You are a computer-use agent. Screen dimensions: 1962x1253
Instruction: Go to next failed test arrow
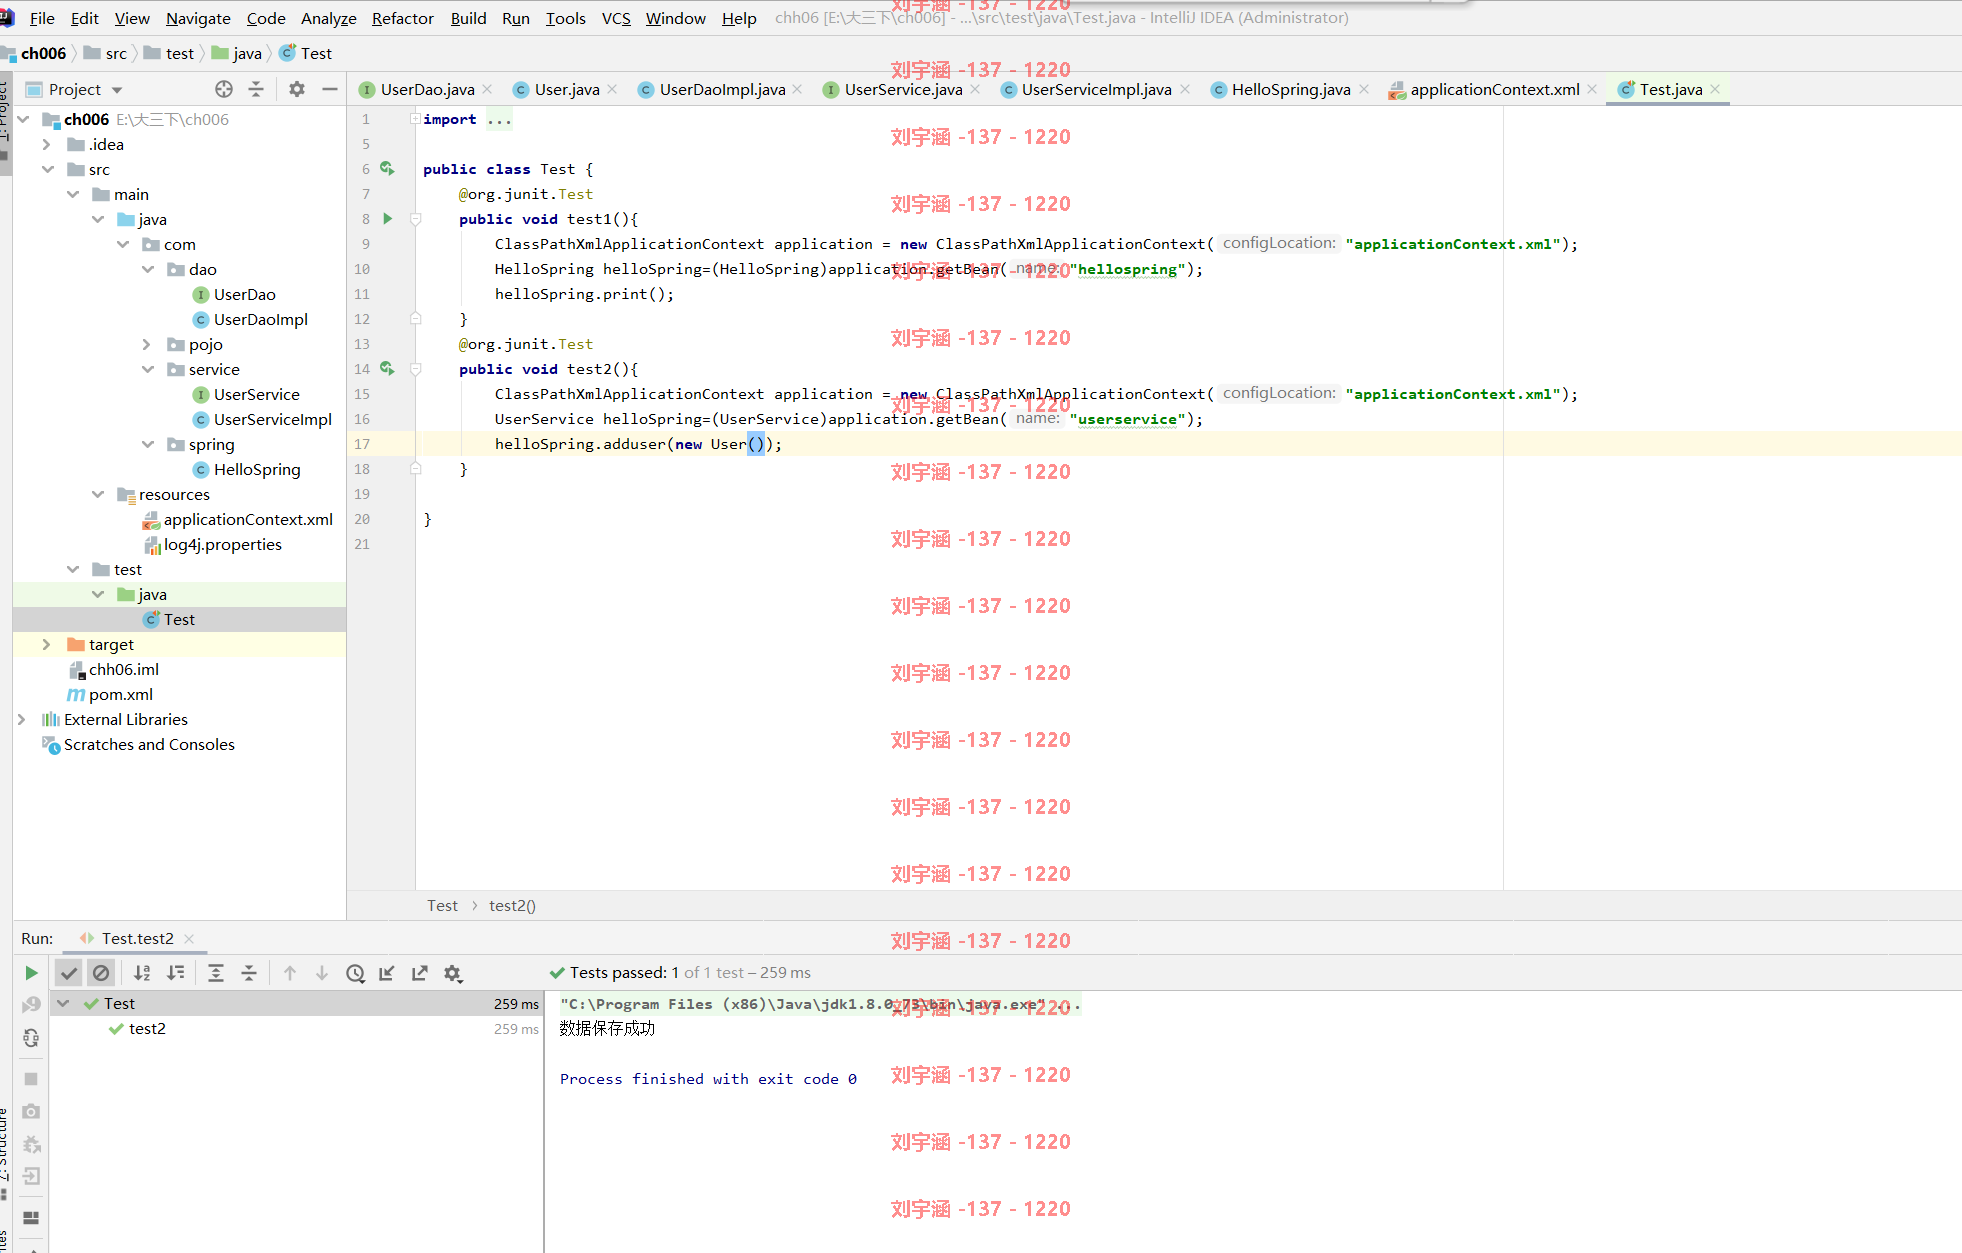click(x=322, y=973)
